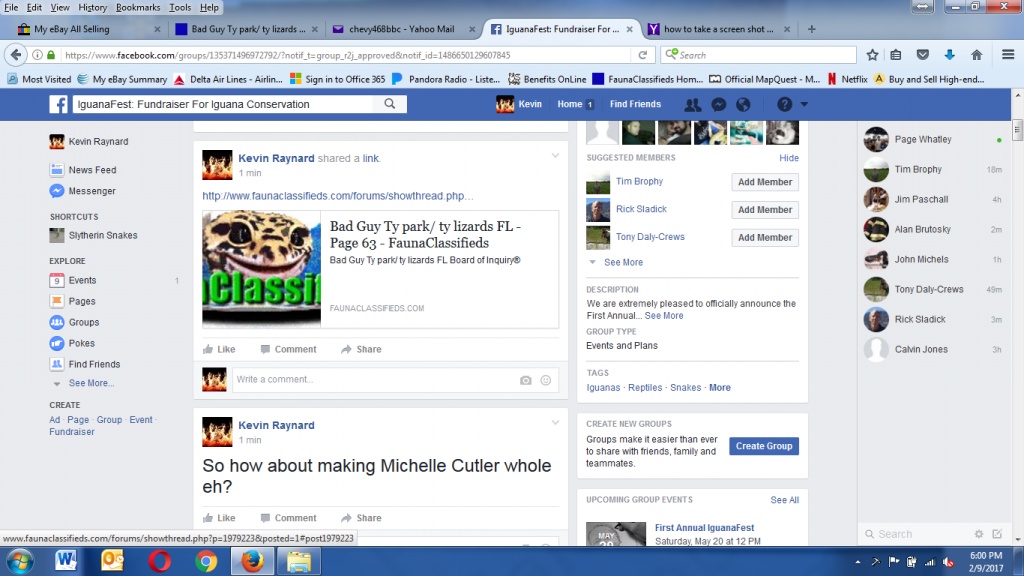This screenshot has width=1024, height=576.
Task: Open Outlook from the taskbar
Action: point(112,562)
